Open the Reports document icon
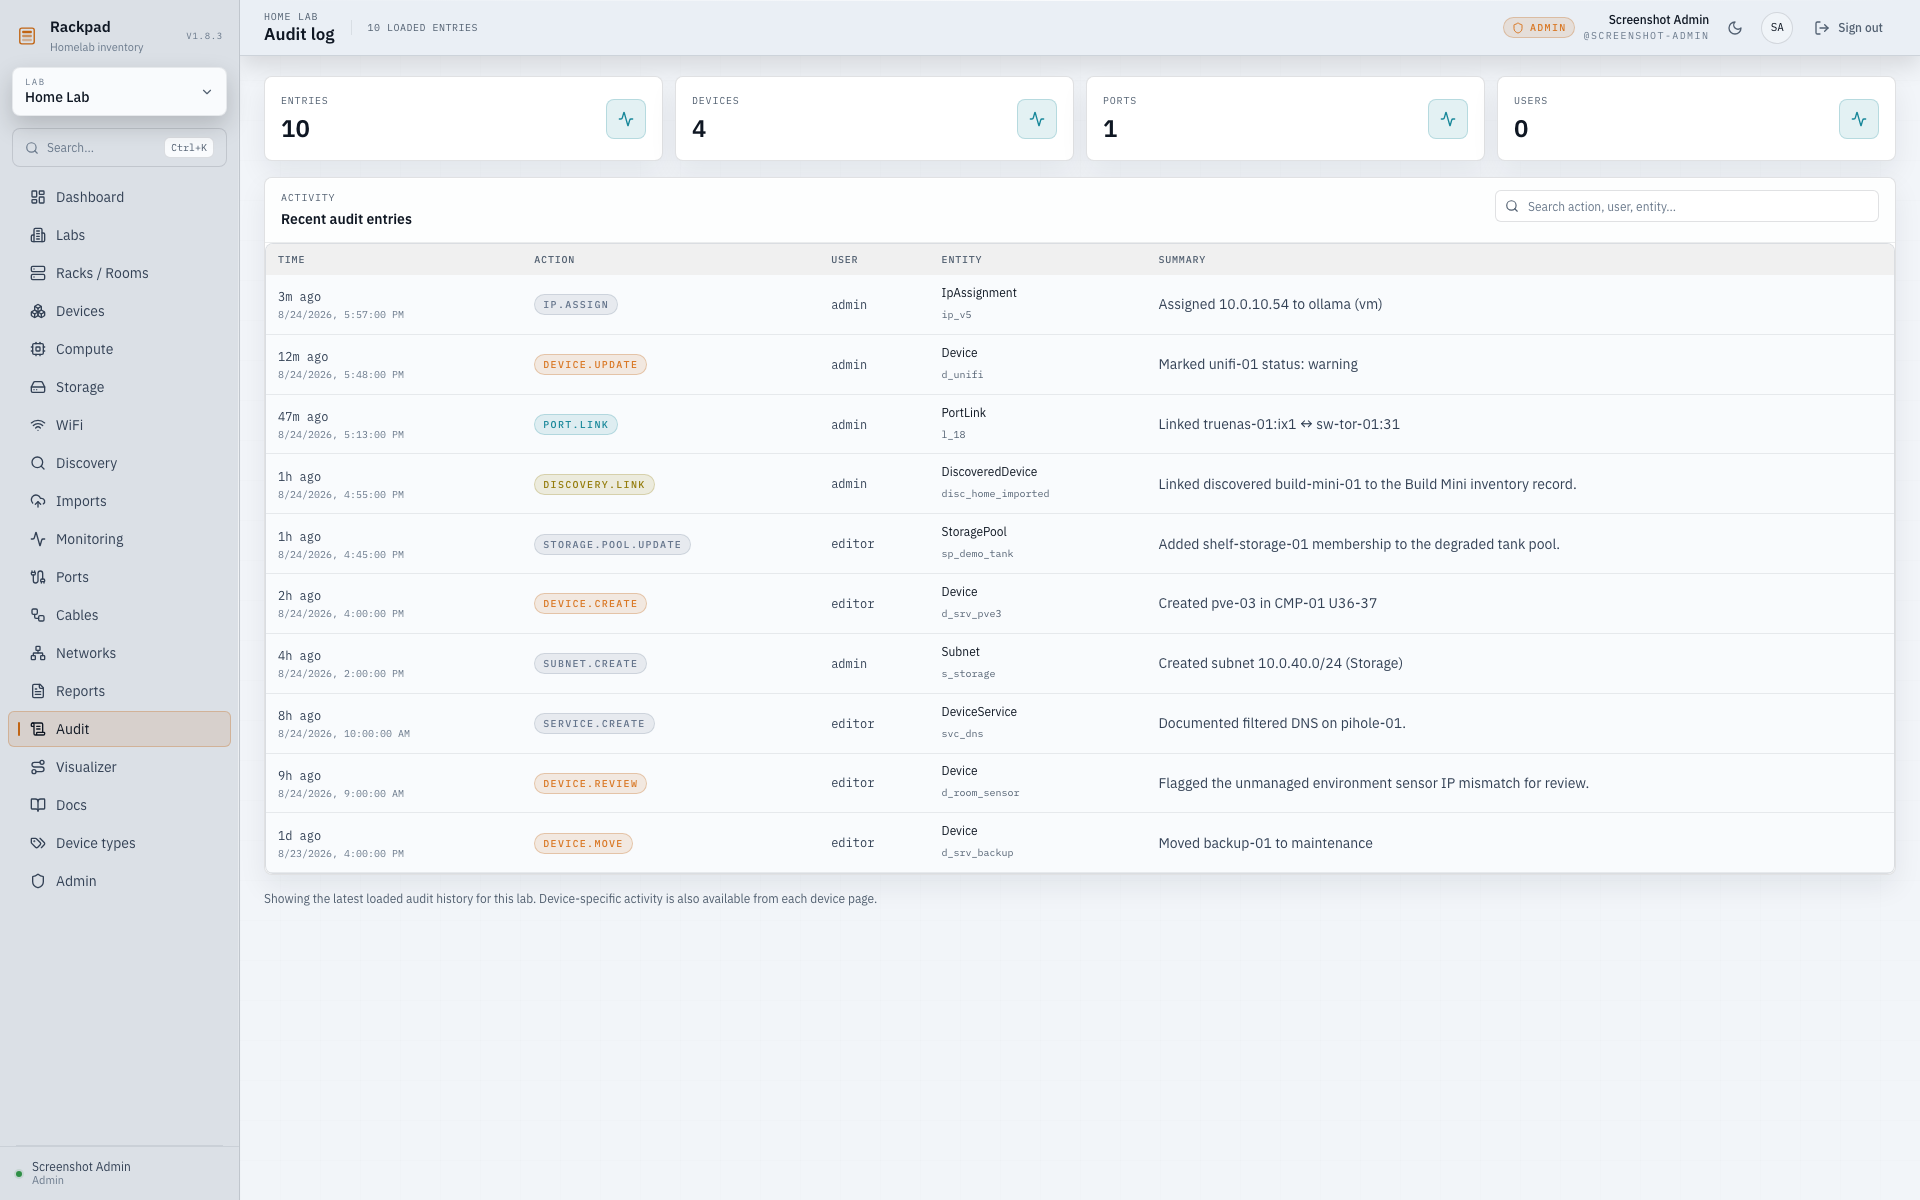The image size is (1920, 1200). click(38, 691)
